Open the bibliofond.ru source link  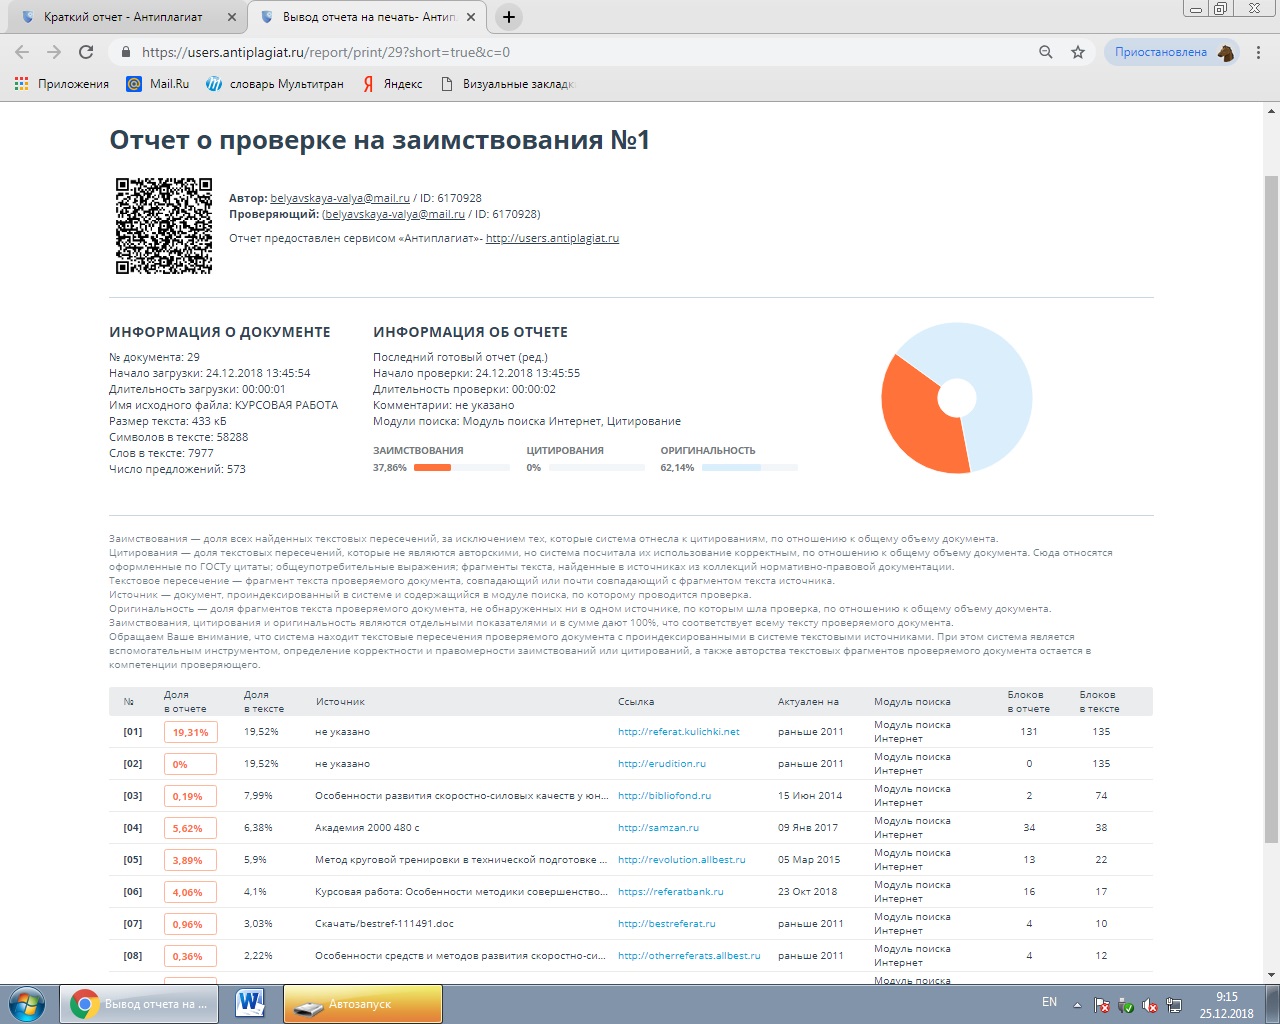(x=664, y=796)
